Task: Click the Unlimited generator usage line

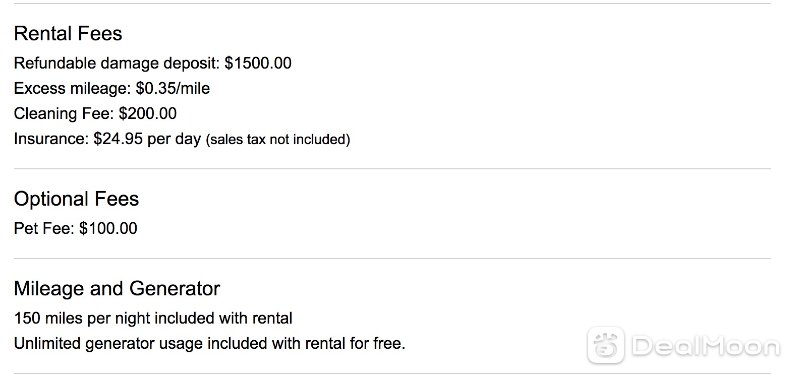Action: pyautogui.click(x=210, y=344)
